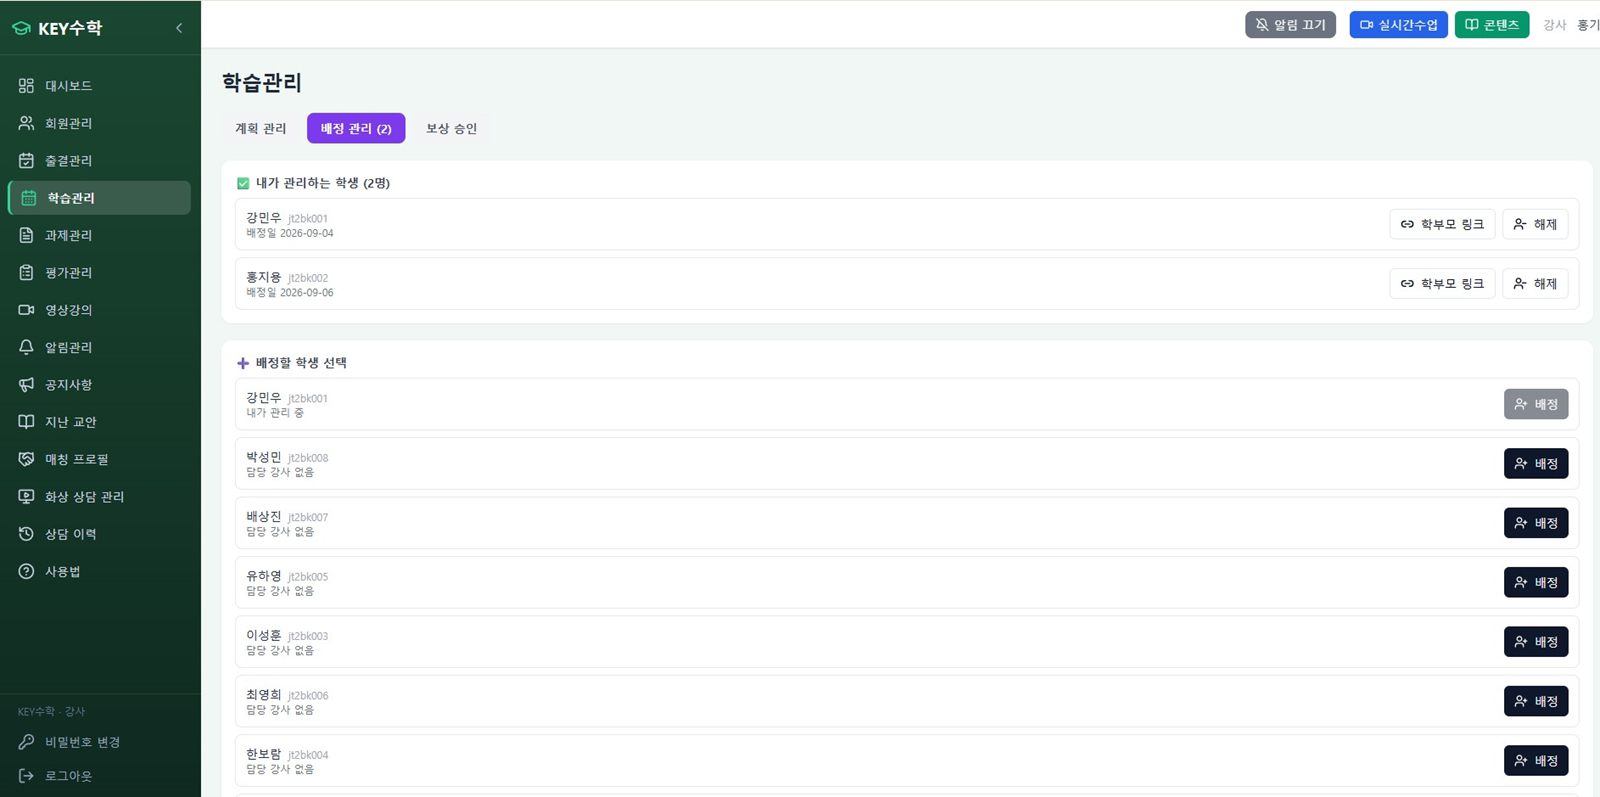
Task: Click 해제 for 강민우
Action: (1535, 224)
